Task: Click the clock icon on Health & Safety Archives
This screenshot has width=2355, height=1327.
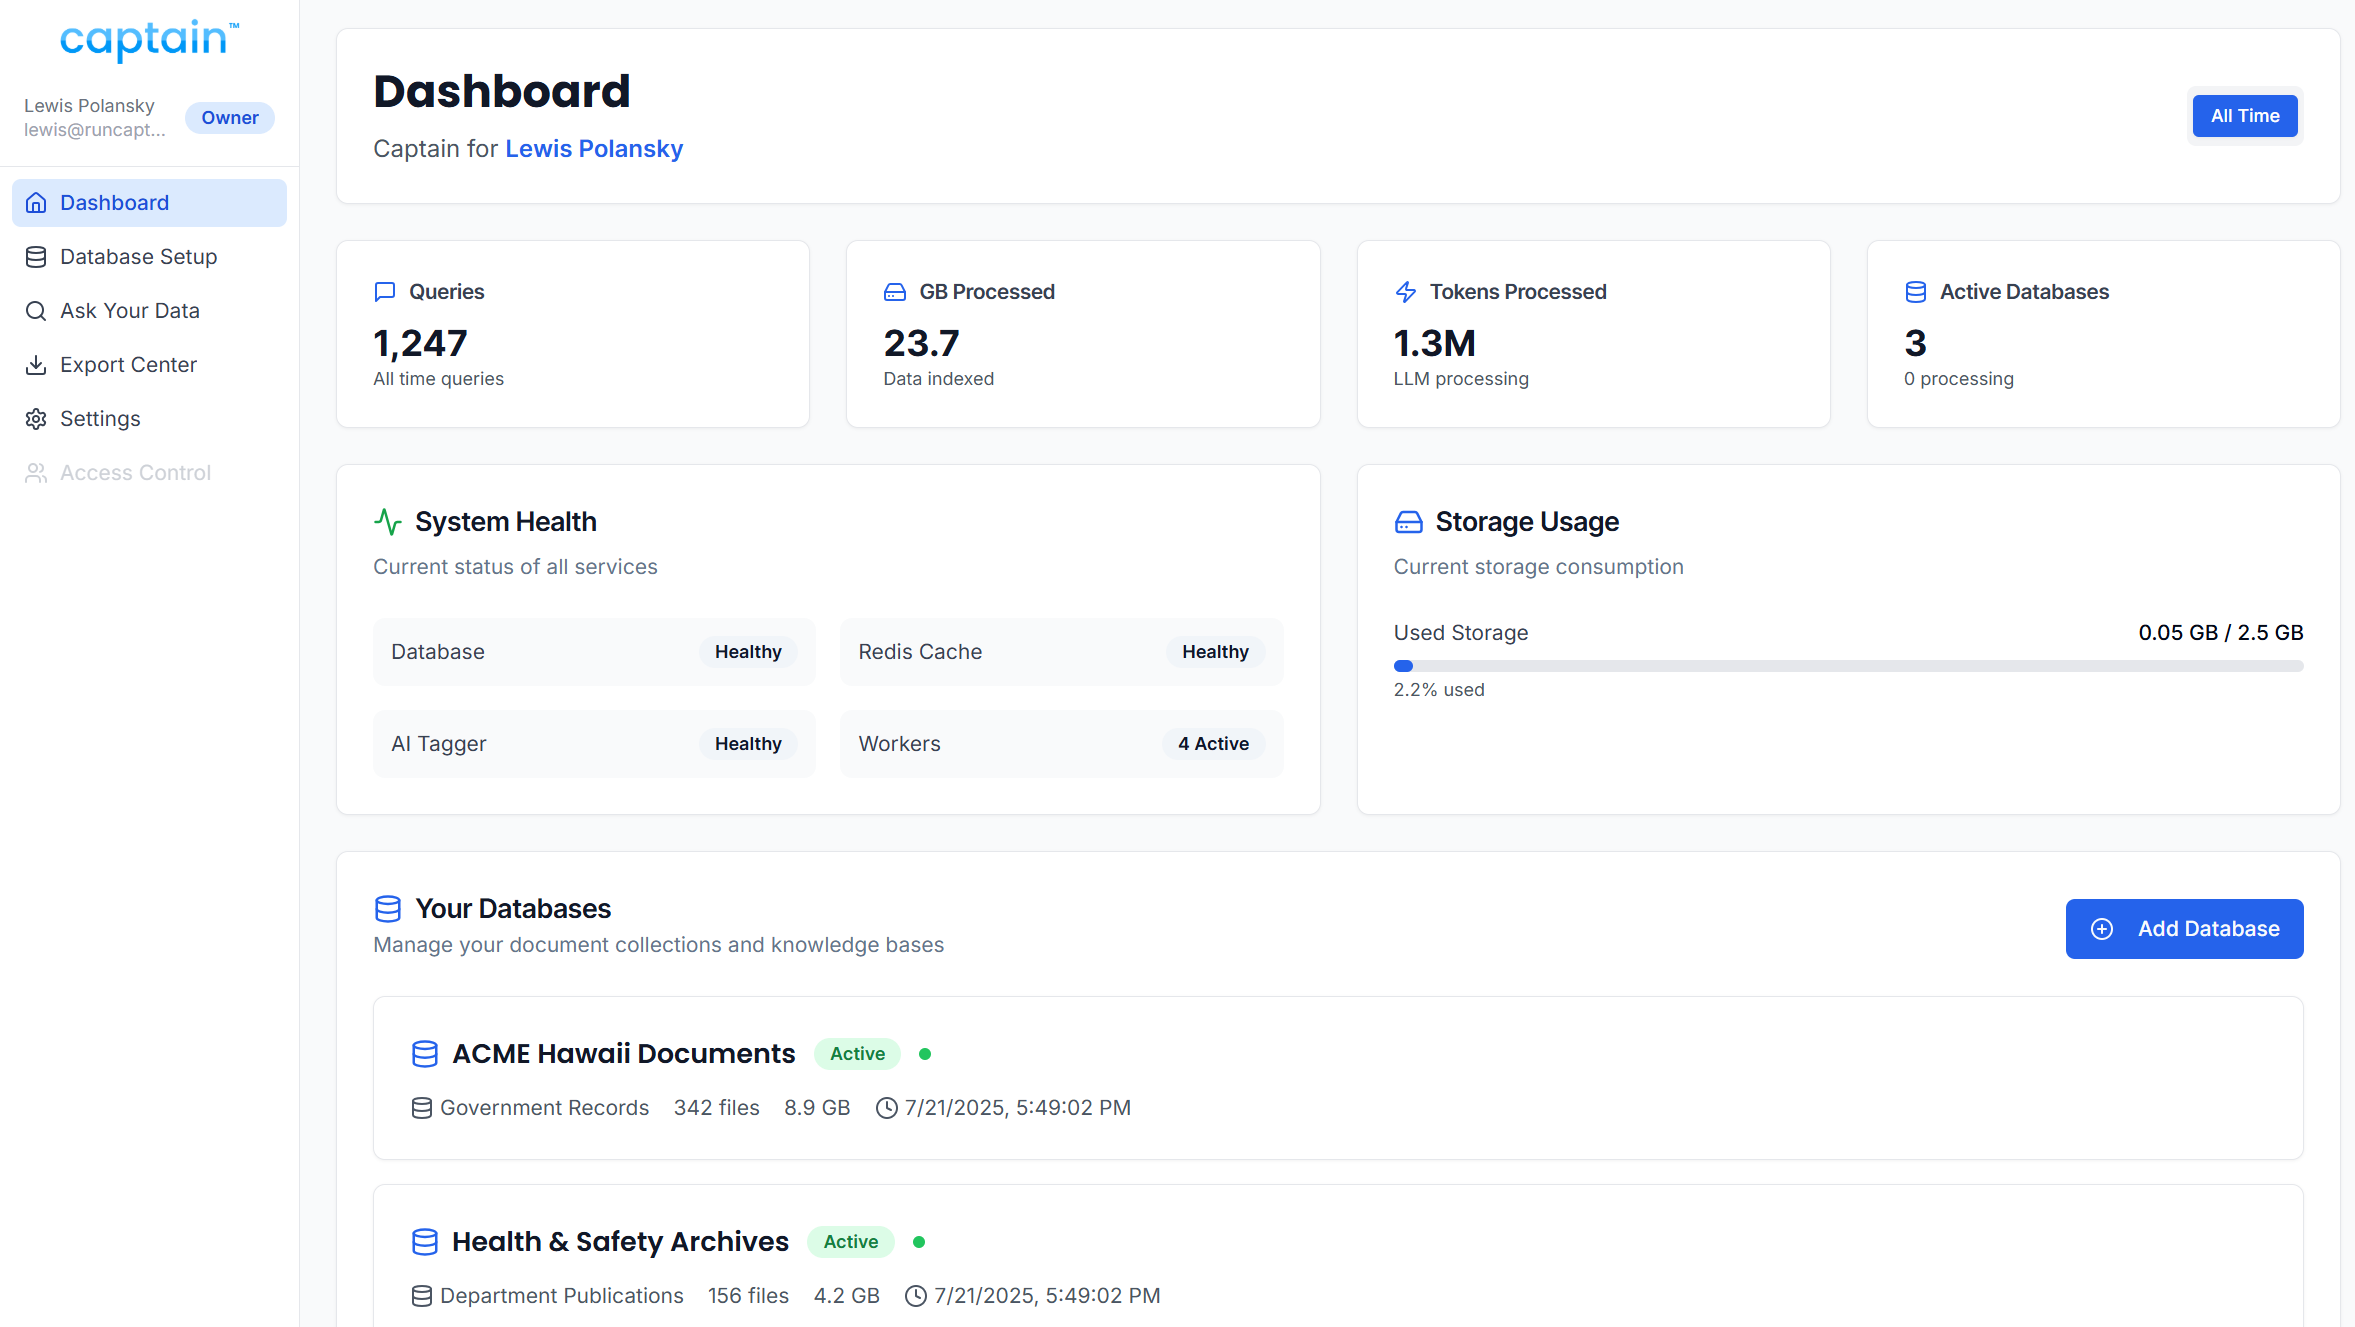Action: [x=915, y=1296]
